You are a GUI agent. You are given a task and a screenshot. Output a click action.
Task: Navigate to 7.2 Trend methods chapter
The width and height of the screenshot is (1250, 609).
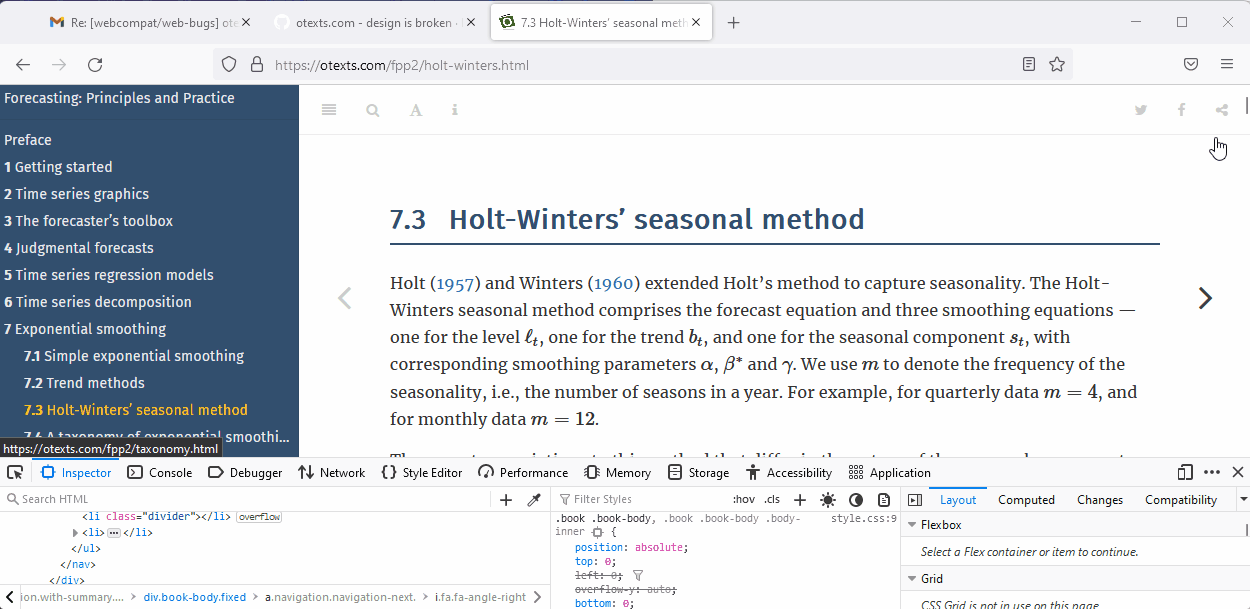tap(84, 382)
